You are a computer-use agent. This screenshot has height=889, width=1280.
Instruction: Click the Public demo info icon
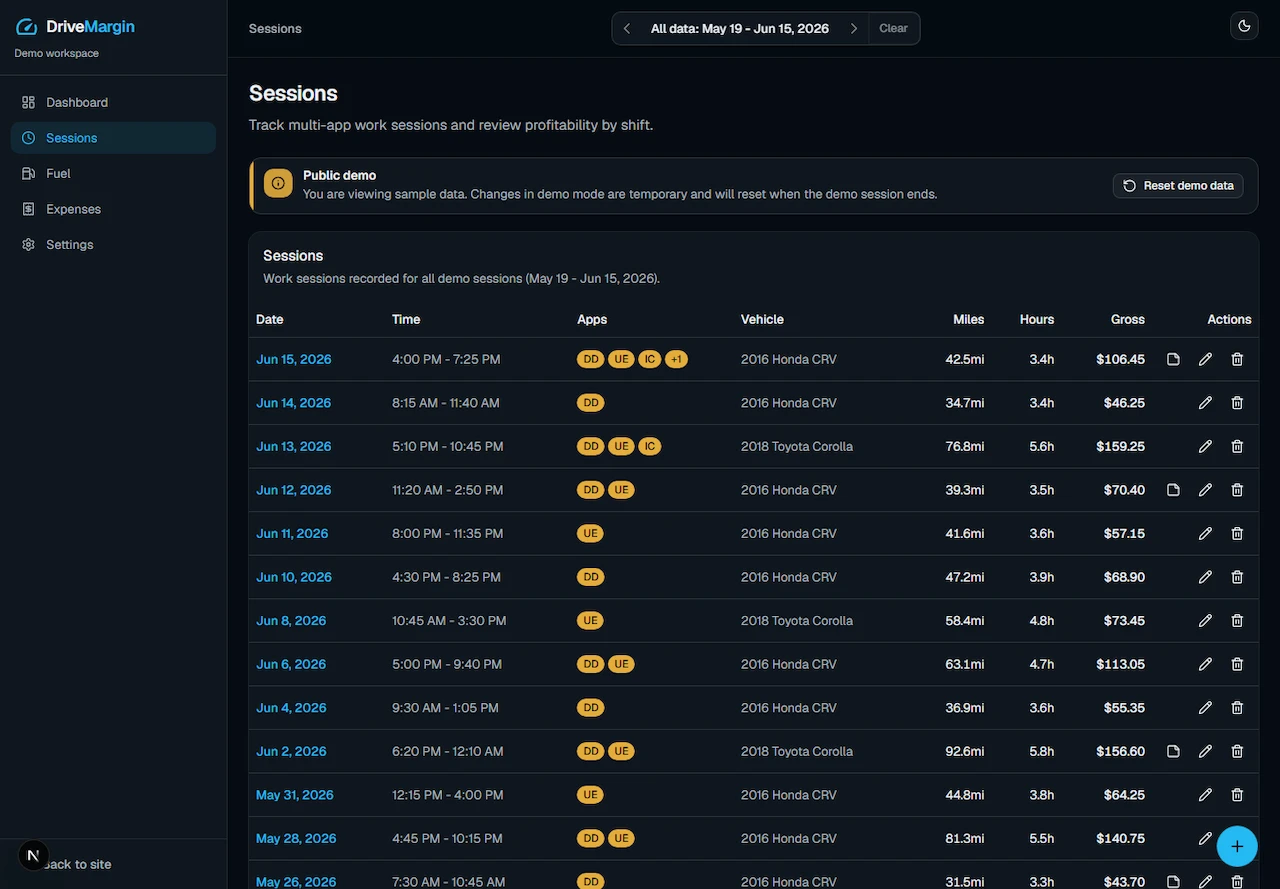[278, 183]
